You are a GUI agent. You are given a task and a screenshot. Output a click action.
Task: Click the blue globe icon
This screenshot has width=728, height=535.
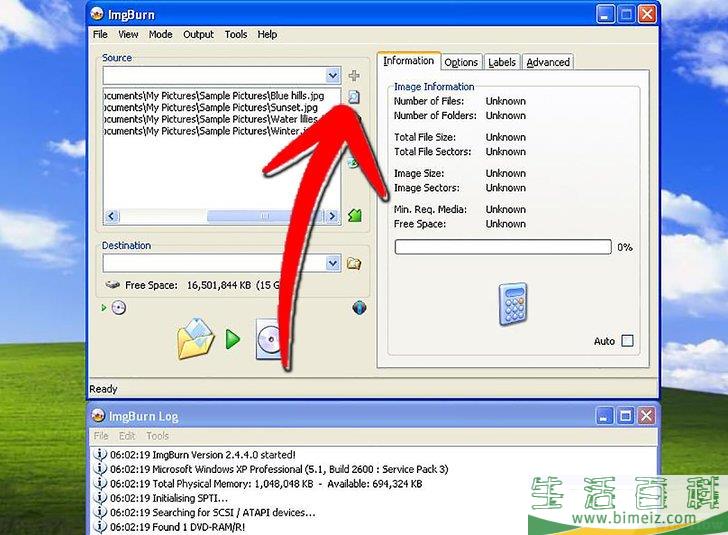359,307
